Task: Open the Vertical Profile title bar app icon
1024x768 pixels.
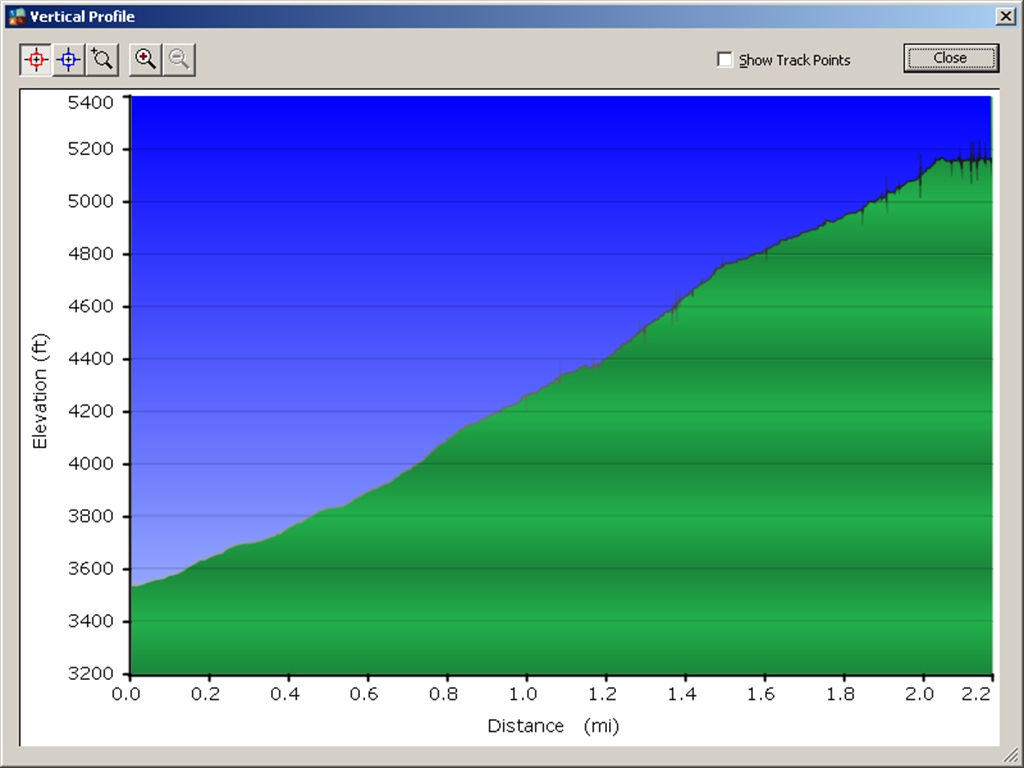Action: click(x=16, y=16)
